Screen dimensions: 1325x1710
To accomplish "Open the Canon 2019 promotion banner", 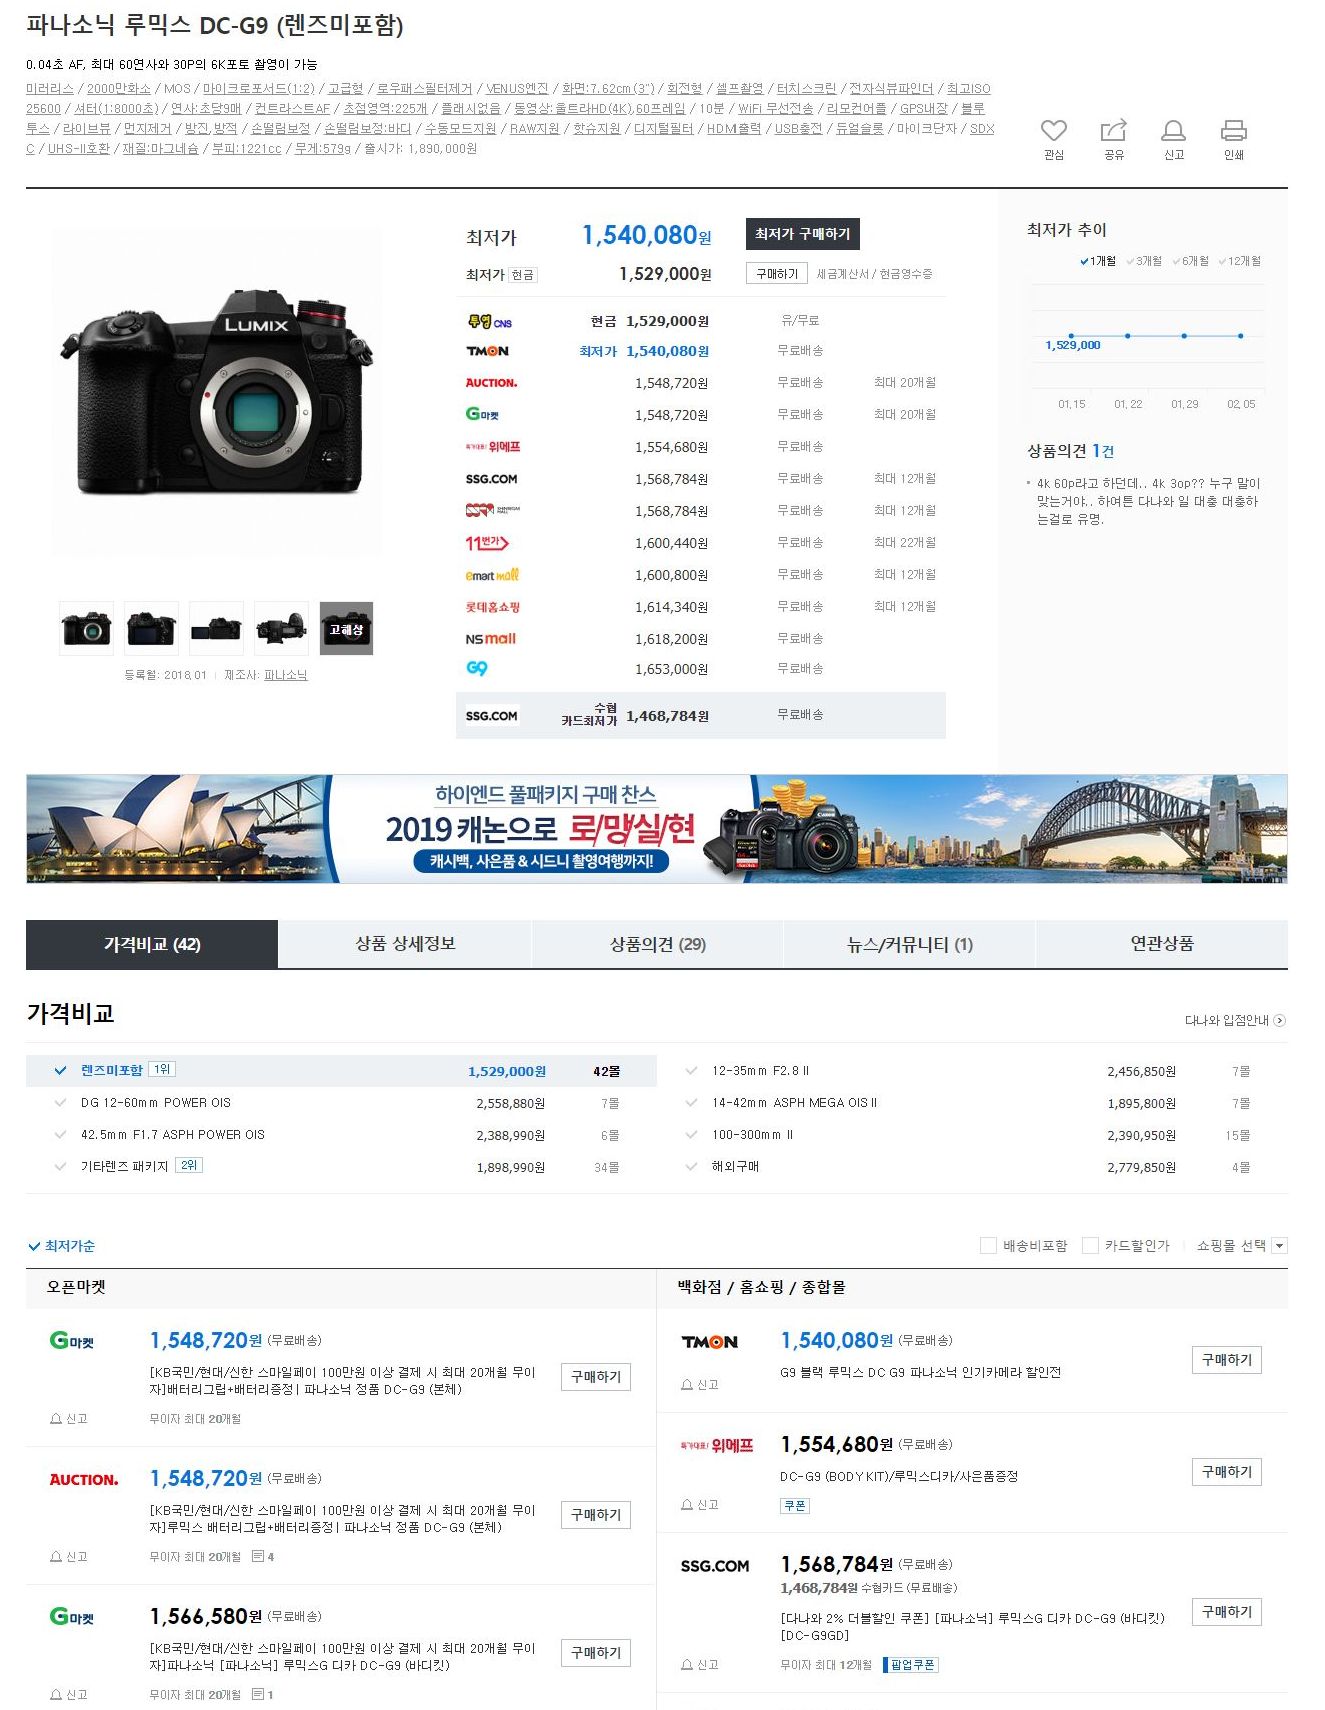I will point(657,829).
